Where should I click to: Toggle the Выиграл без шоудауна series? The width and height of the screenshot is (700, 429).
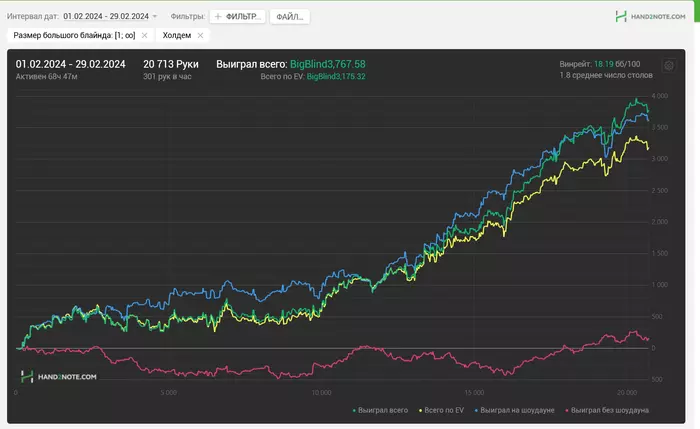coord(610,410)
